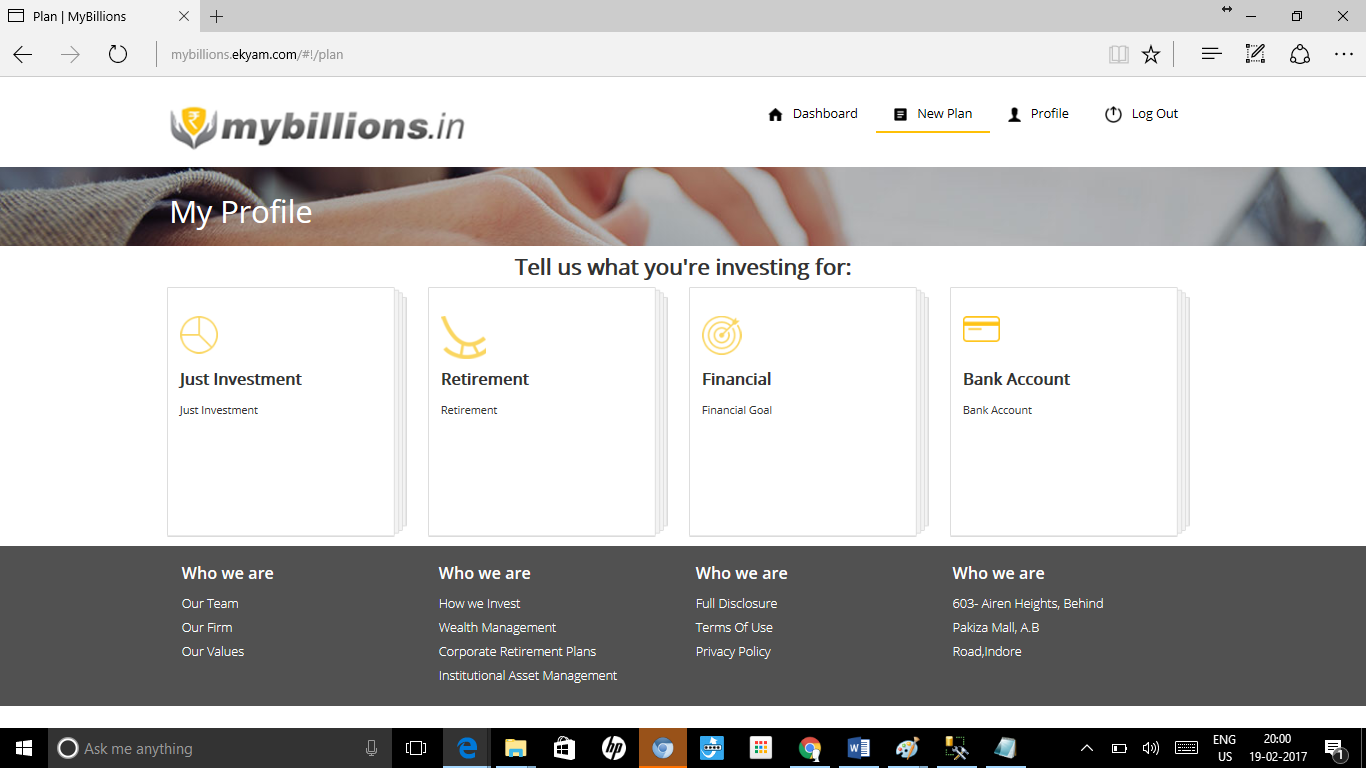This screenshot has height=768, width=1366.
Task: Open the Our Team footer link
Action: 210,604
